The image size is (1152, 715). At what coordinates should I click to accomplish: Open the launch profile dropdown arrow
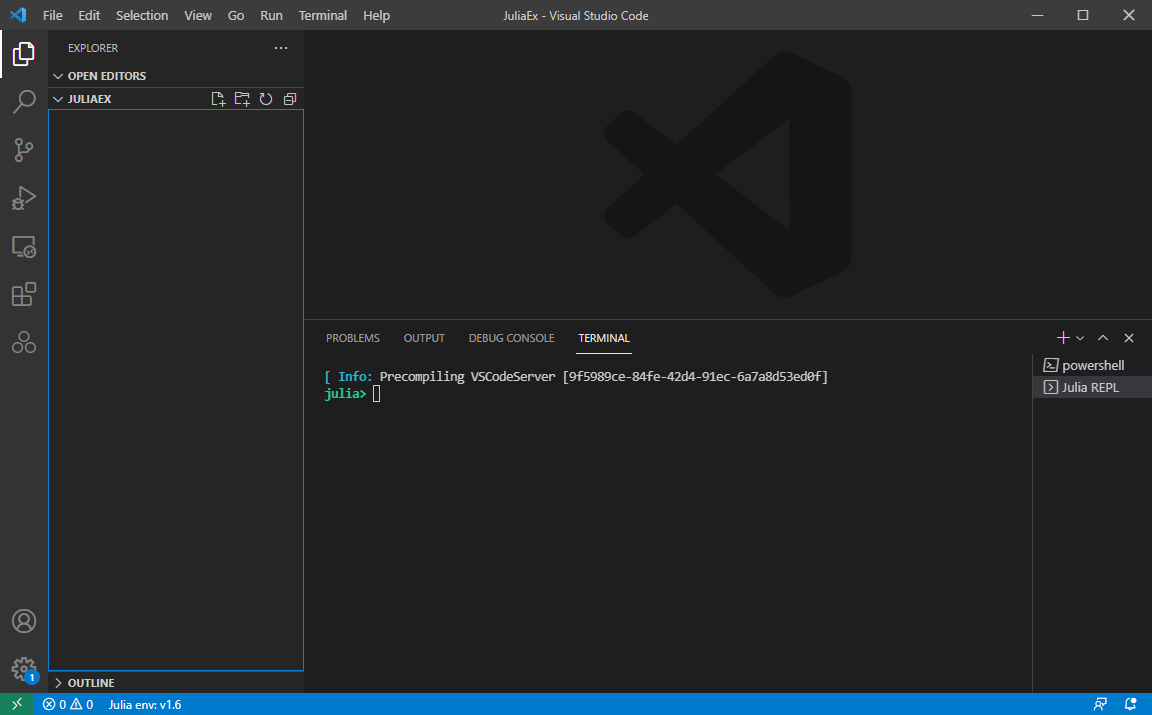pos(1080,339)
